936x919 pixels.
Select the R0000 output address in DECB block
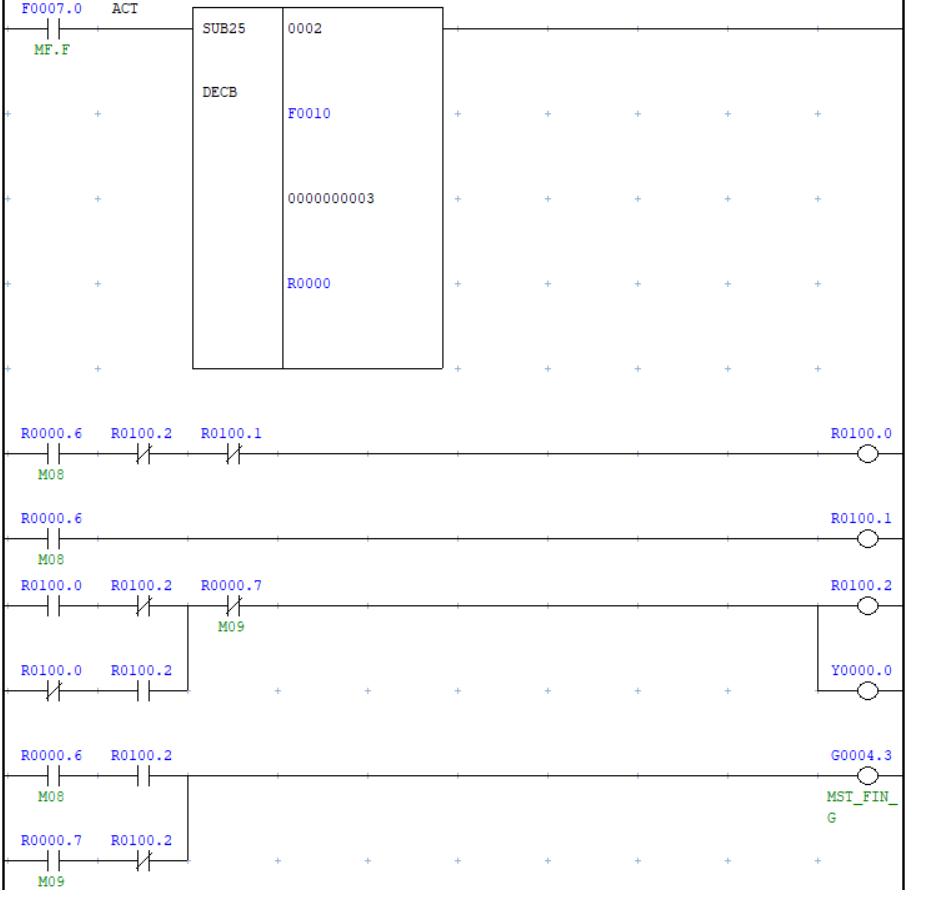pos(307,284)
